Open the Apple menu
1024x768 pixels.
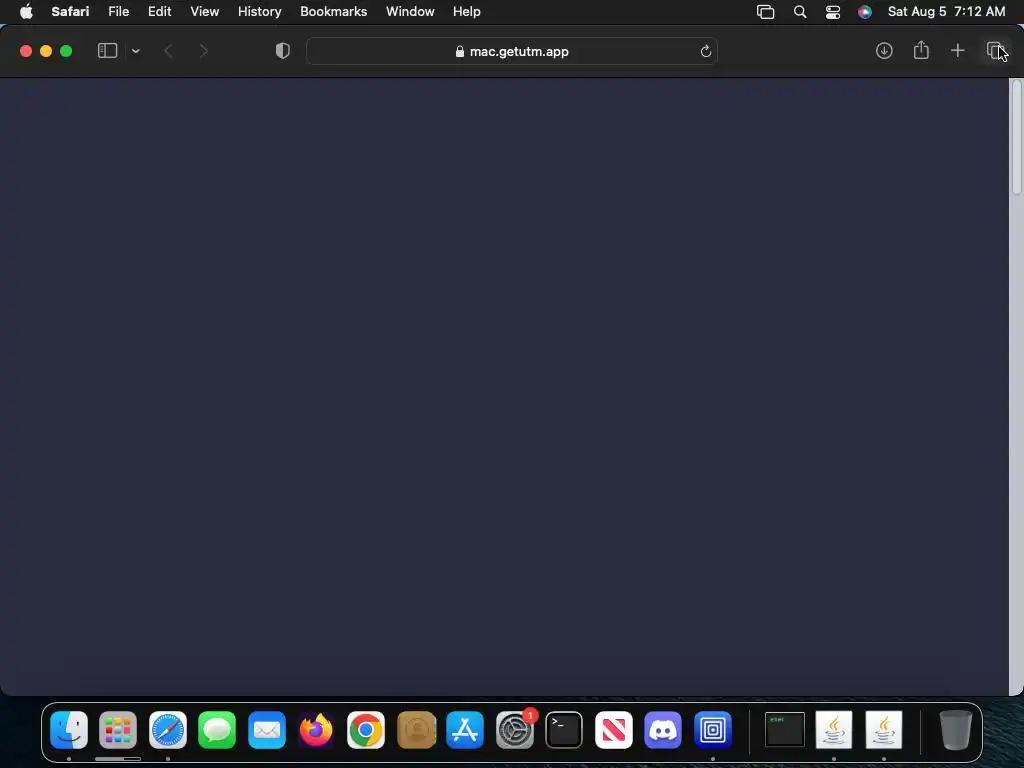[26, 12]
